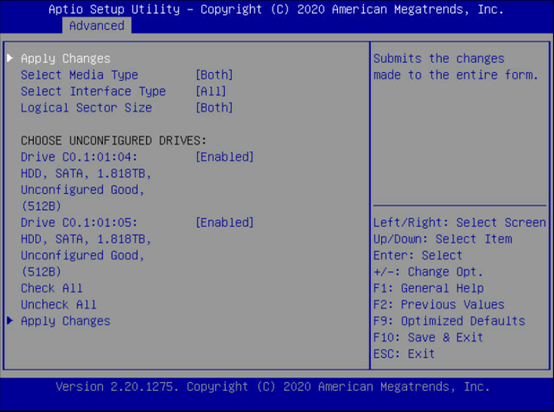Image resolution: width=554 pixels, height=412 pixels.
Task: Choose the Uncheck All option
Action: click(59, 305)
